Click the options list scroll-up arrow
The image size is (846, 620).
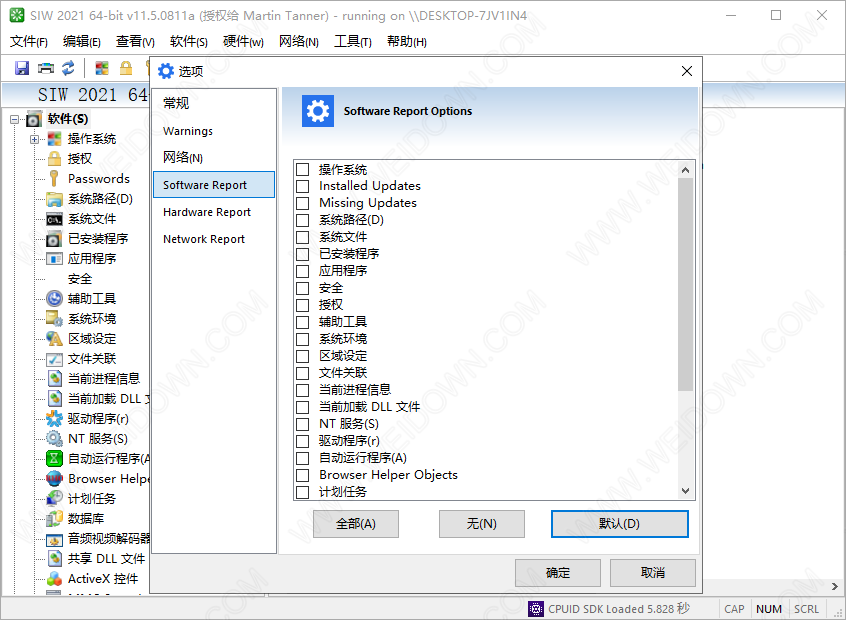pyautogui.click(x=685, y=170)
